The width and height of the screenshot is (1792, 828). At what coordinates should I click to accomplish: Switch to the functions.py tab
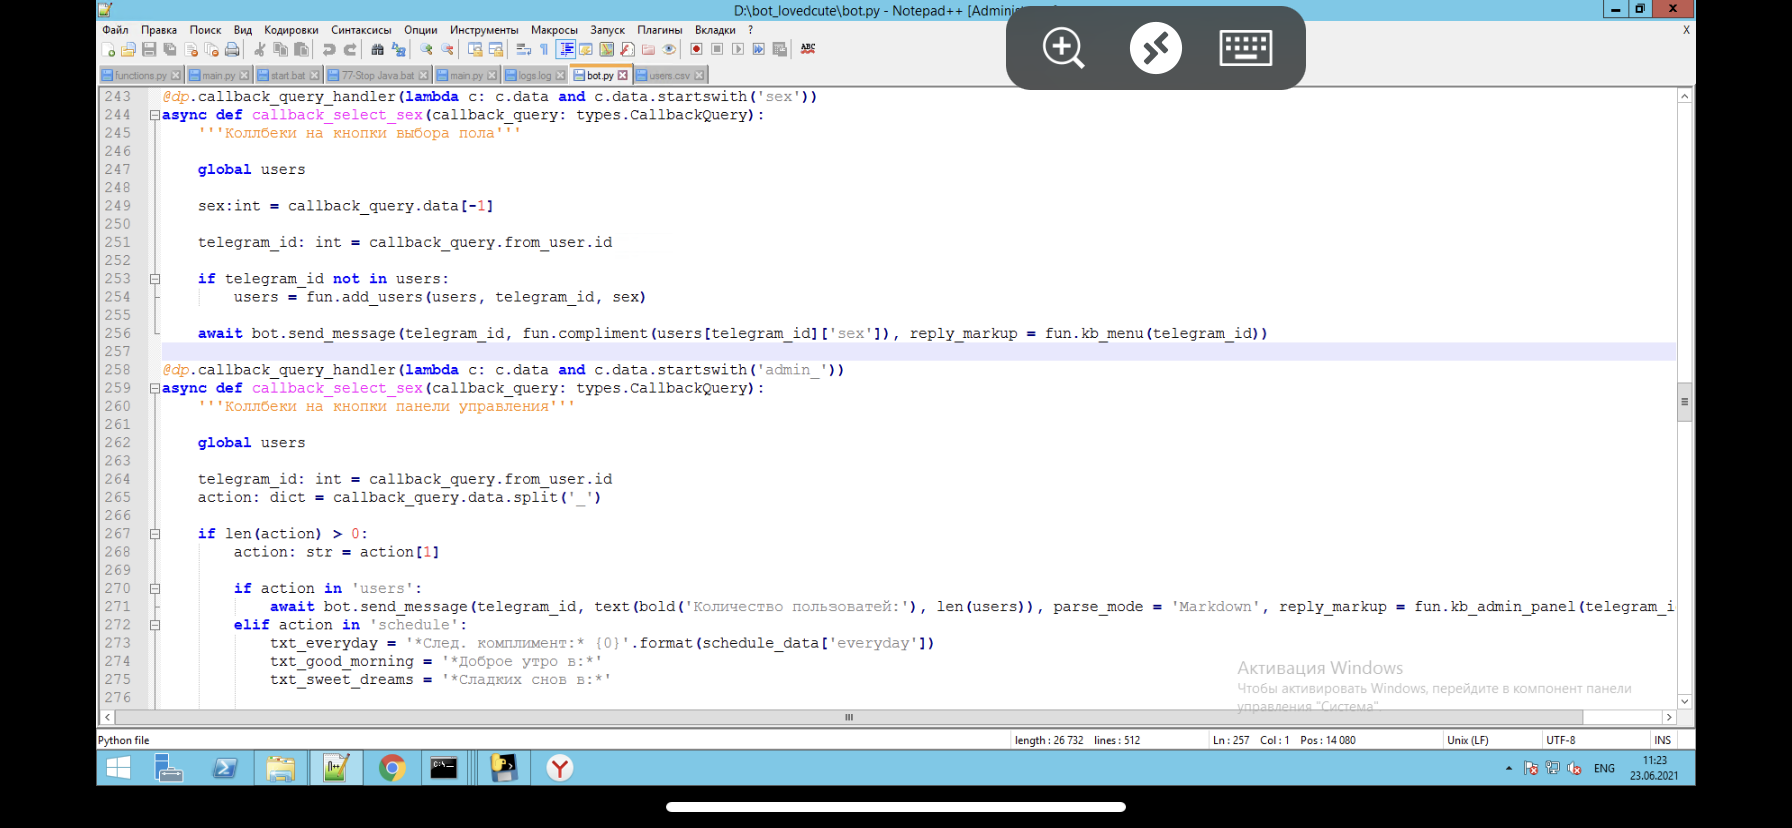coord(141,75)
